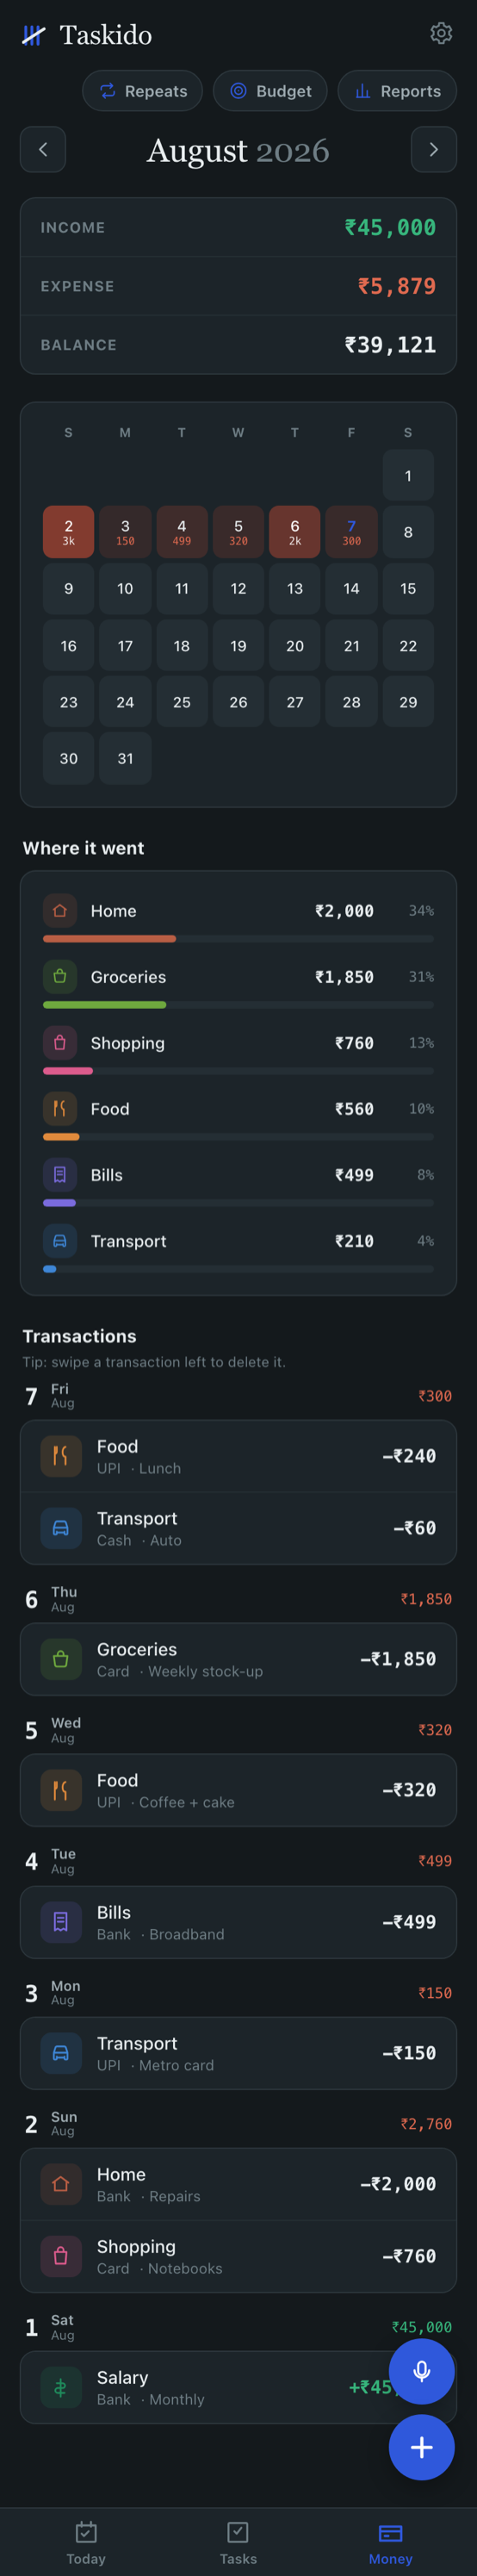Switch to the Today tab
477x2576 pixels.
[x=86, y=2543]
